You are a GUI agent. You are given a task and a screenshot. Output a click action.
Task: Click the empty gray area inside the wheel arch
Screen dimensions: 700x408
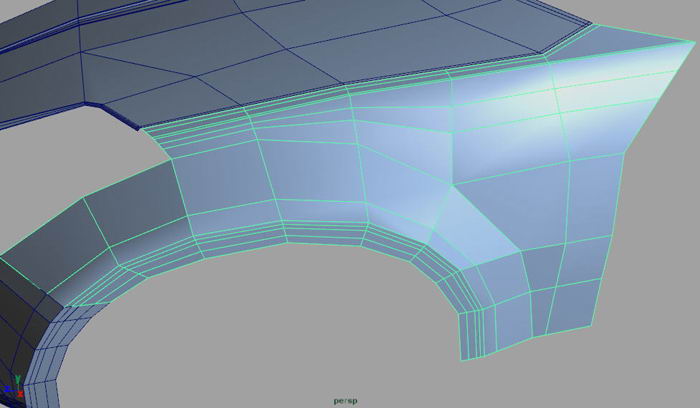click(x=300, y=330)
